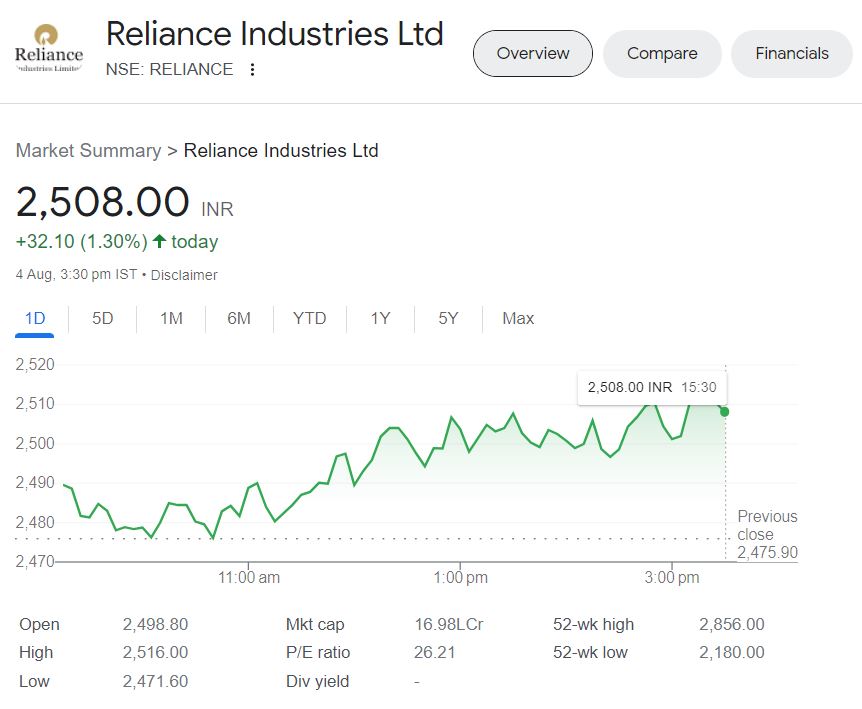
Task: Open the three-dot more options menu
Action: point(252,70)
